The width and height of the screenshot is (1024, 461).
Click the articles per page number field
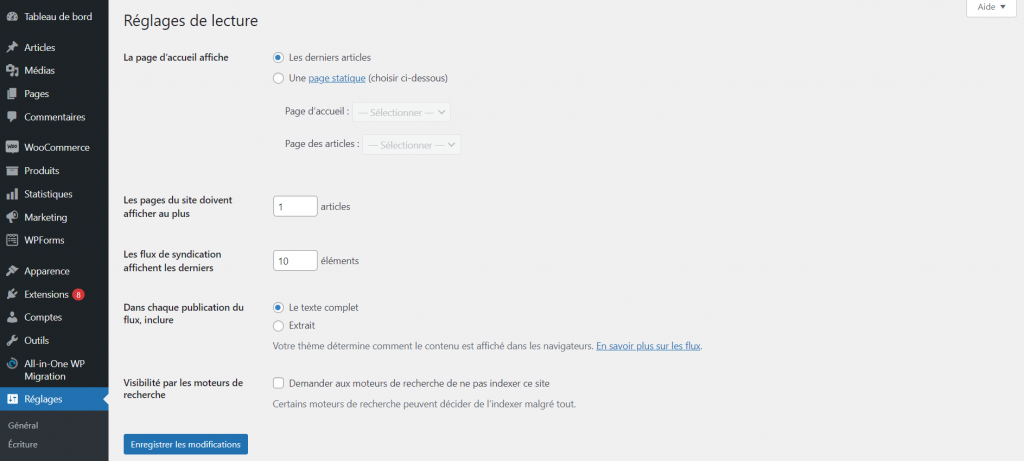point(295,207)
